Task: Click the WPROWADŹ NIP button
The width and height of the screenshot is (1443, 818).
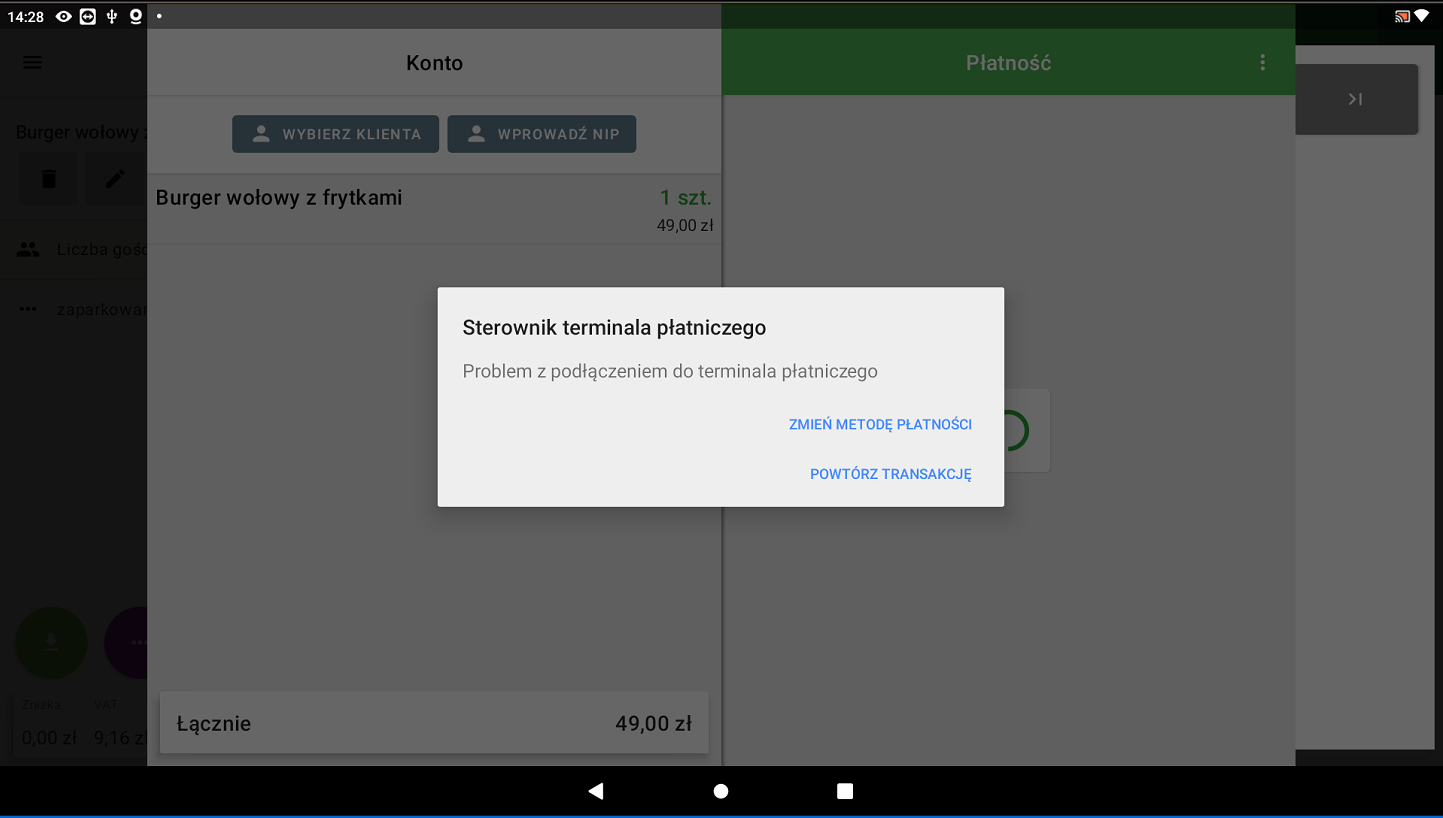Action: tap(541, 134)
